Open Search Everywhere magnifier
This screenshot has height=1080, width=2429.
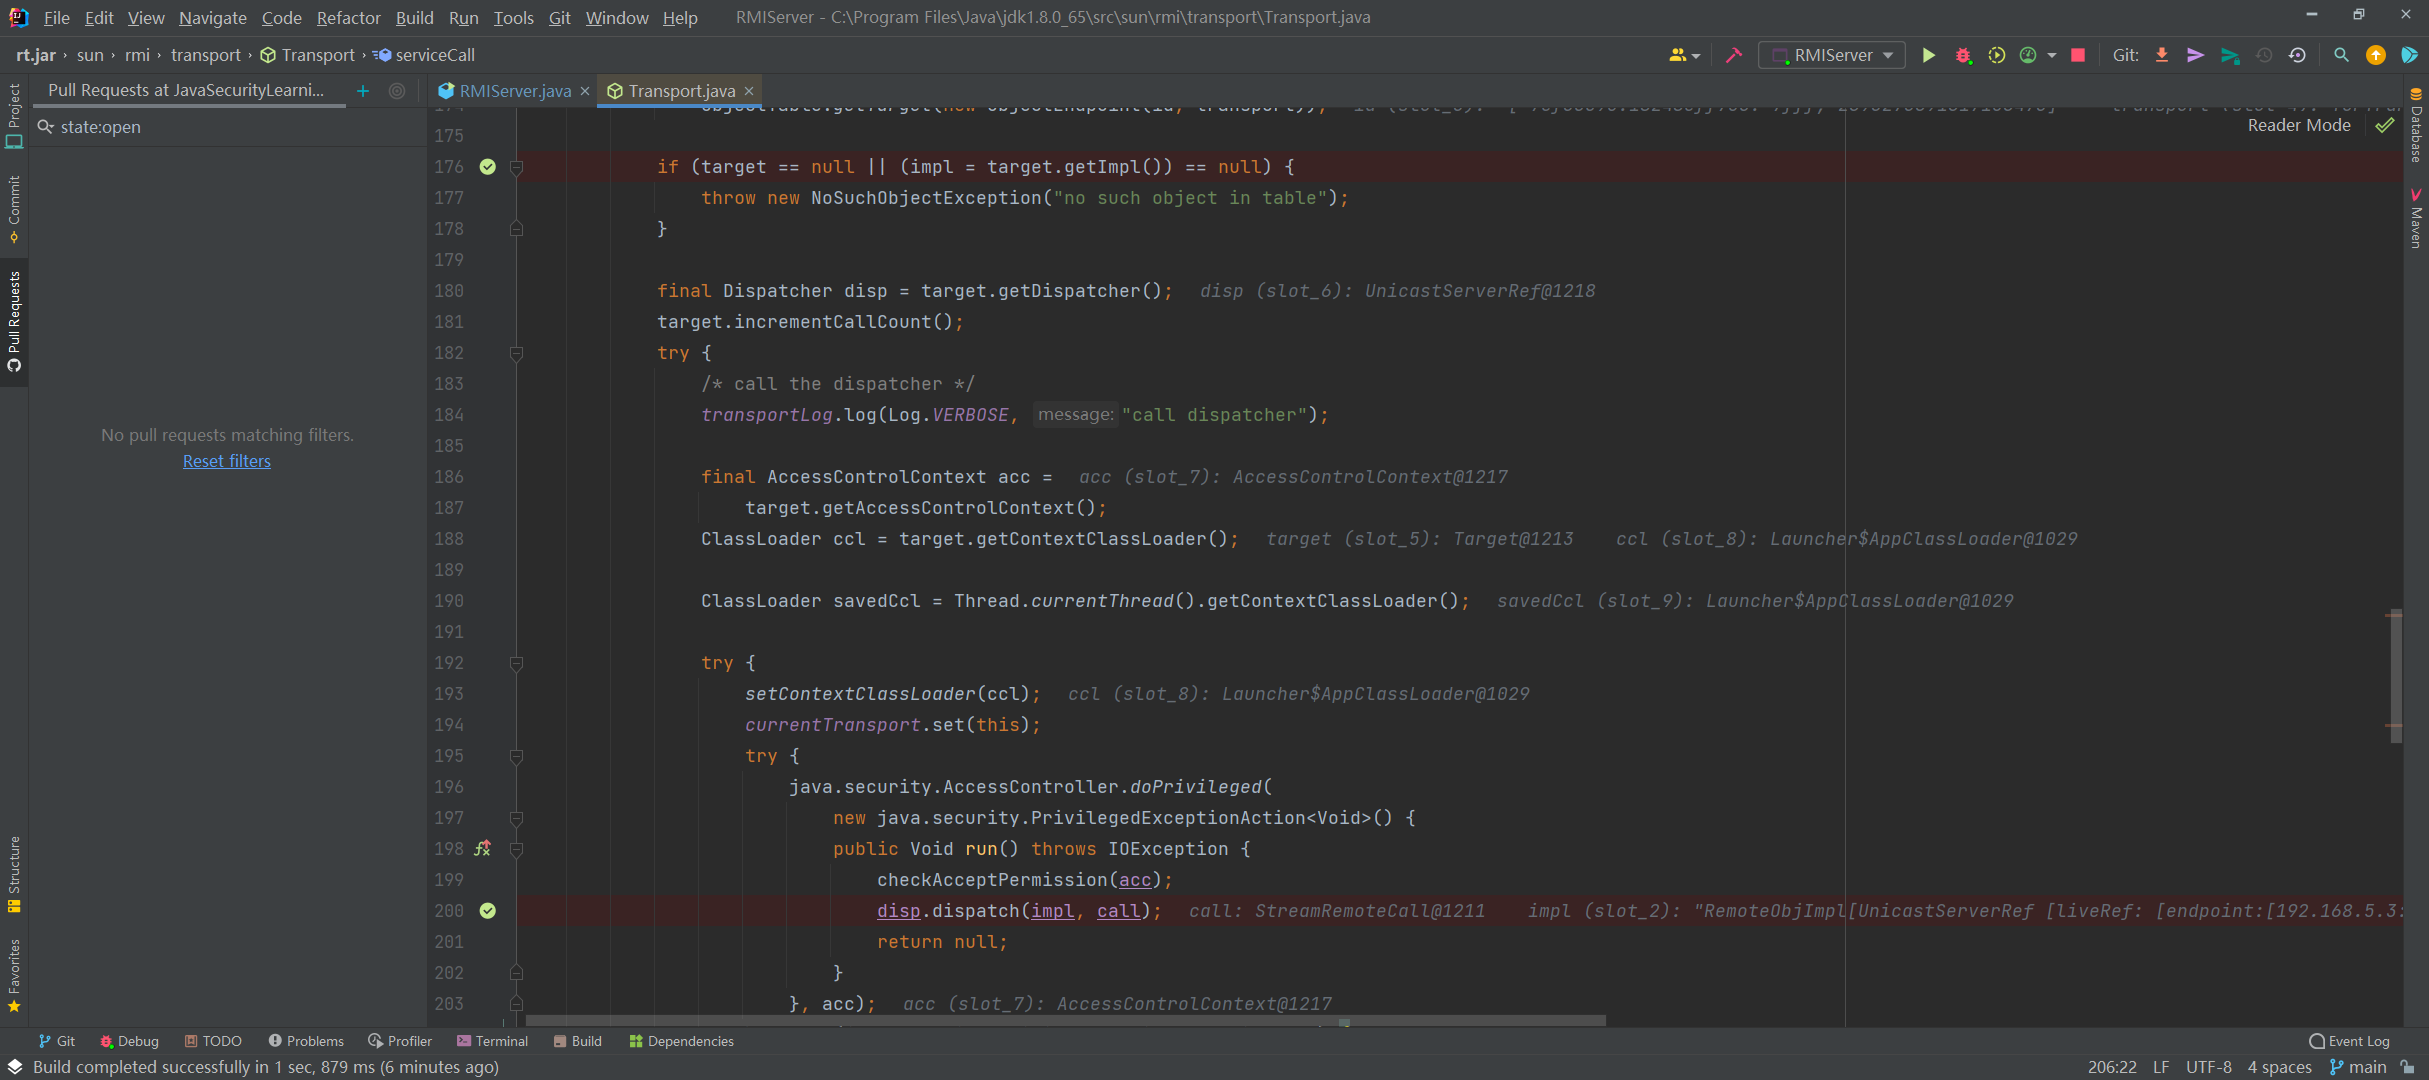2341,56
